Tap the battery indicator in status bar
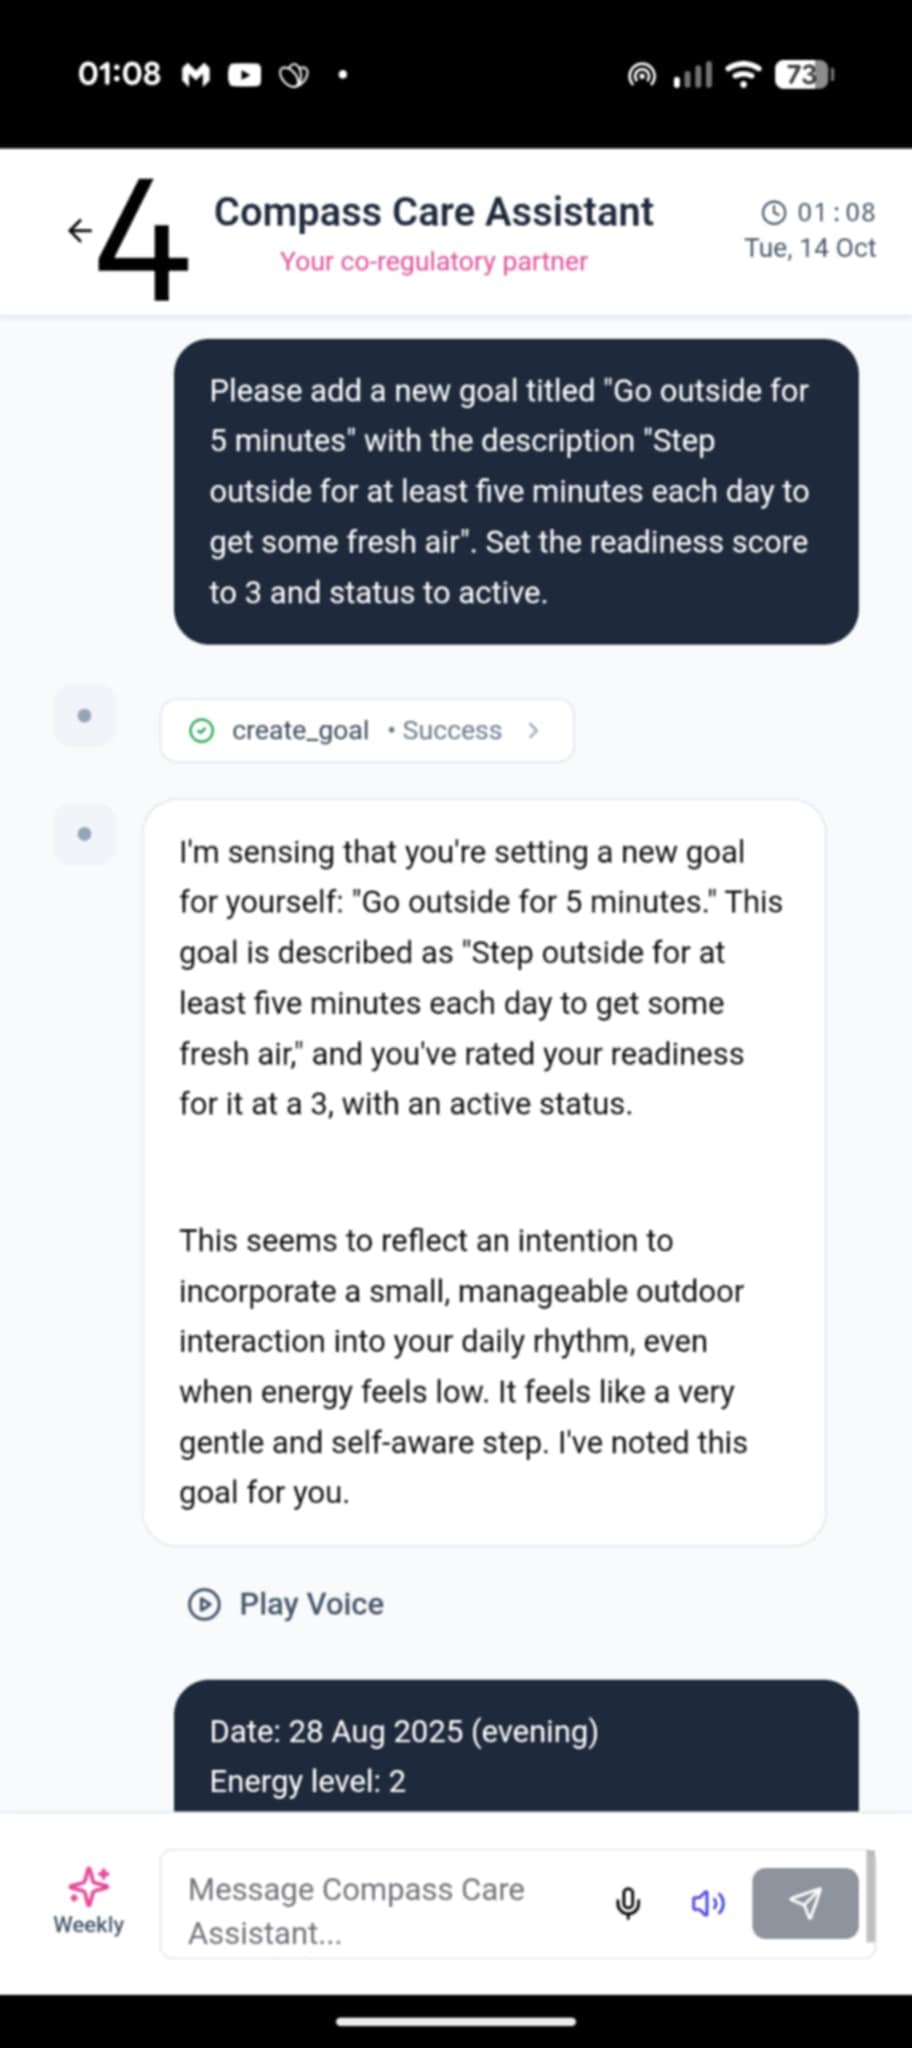 point(803,75)
